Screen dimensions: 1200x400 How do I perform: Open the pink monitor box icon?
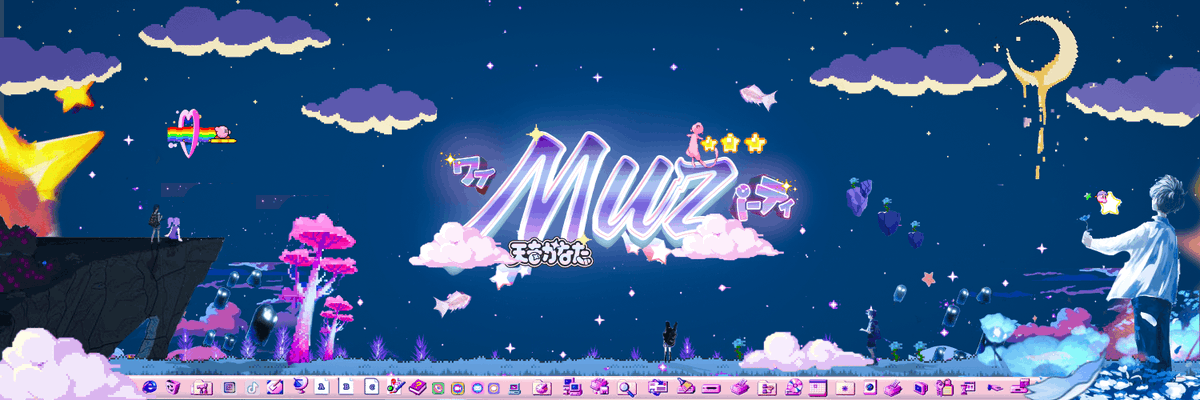(921, 388)
